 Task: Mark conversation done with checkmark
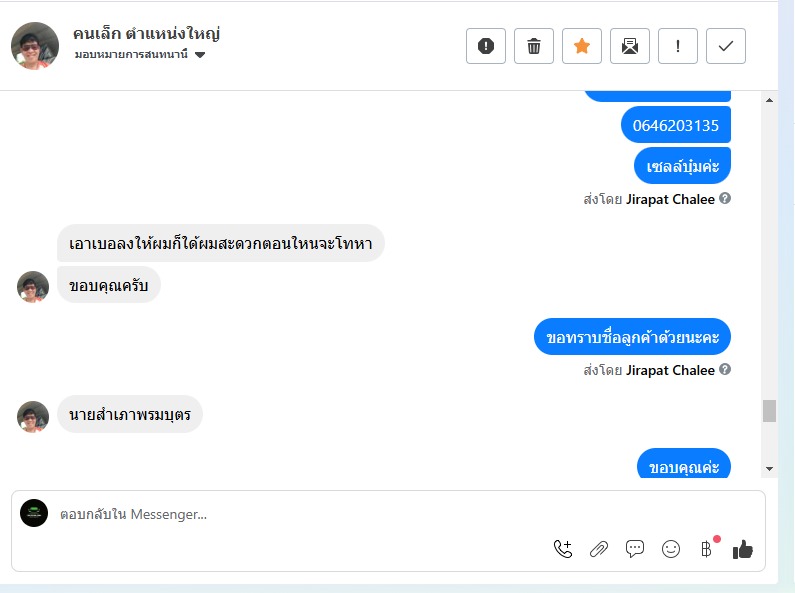[726, 46]
